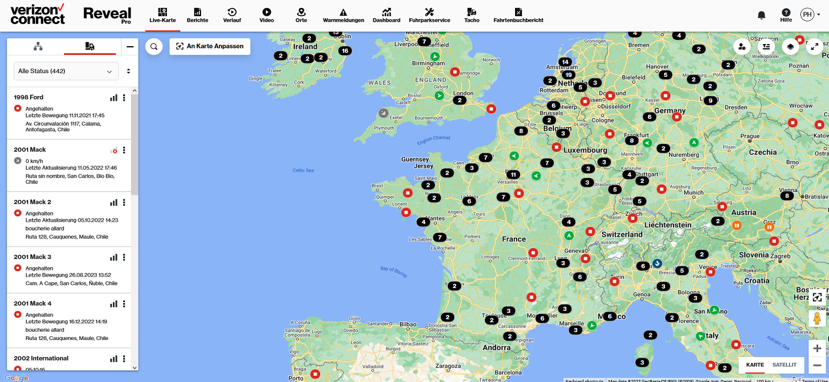Open the Berichte section

point(197,15)
